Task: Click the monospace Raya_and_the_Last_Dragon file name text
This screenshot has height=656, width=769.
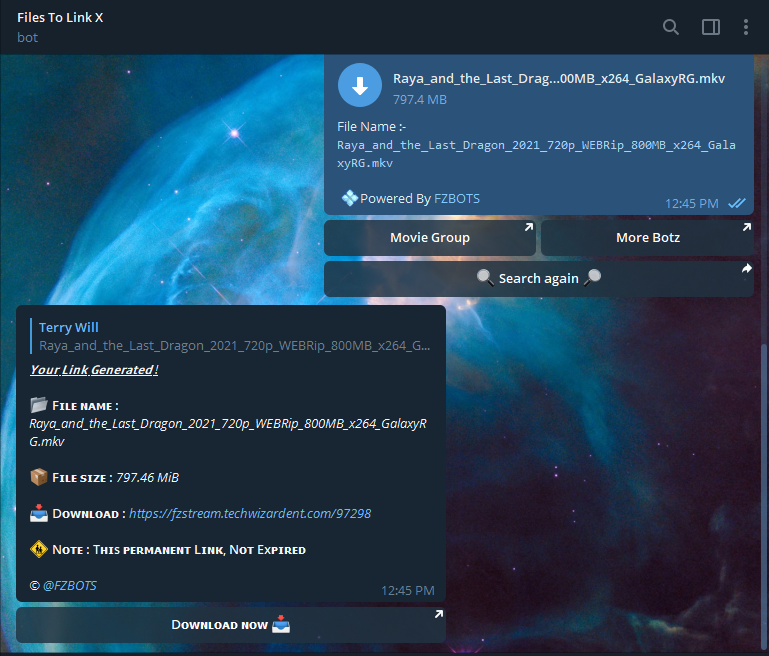Action: pyautogui.click(x=536, y=154)
